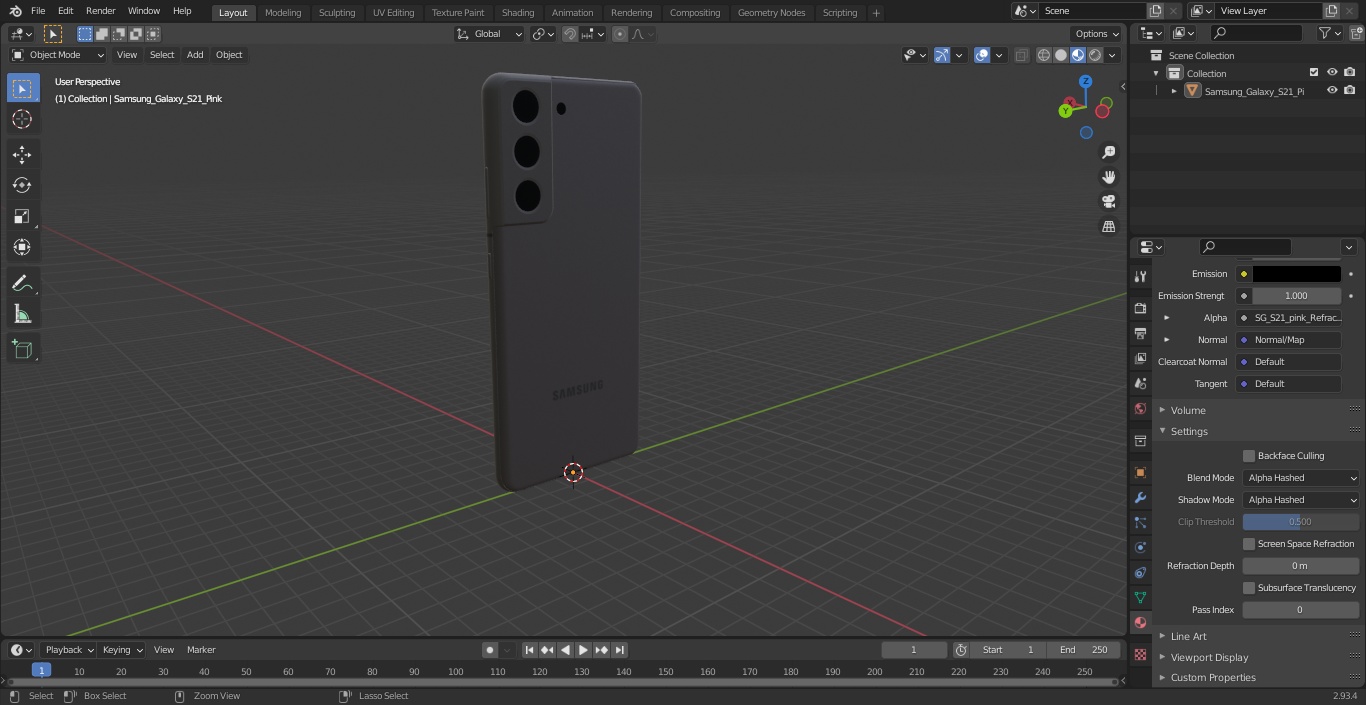Activate the Scale tool
This screenshot has width=1366, height=705.
22,216
